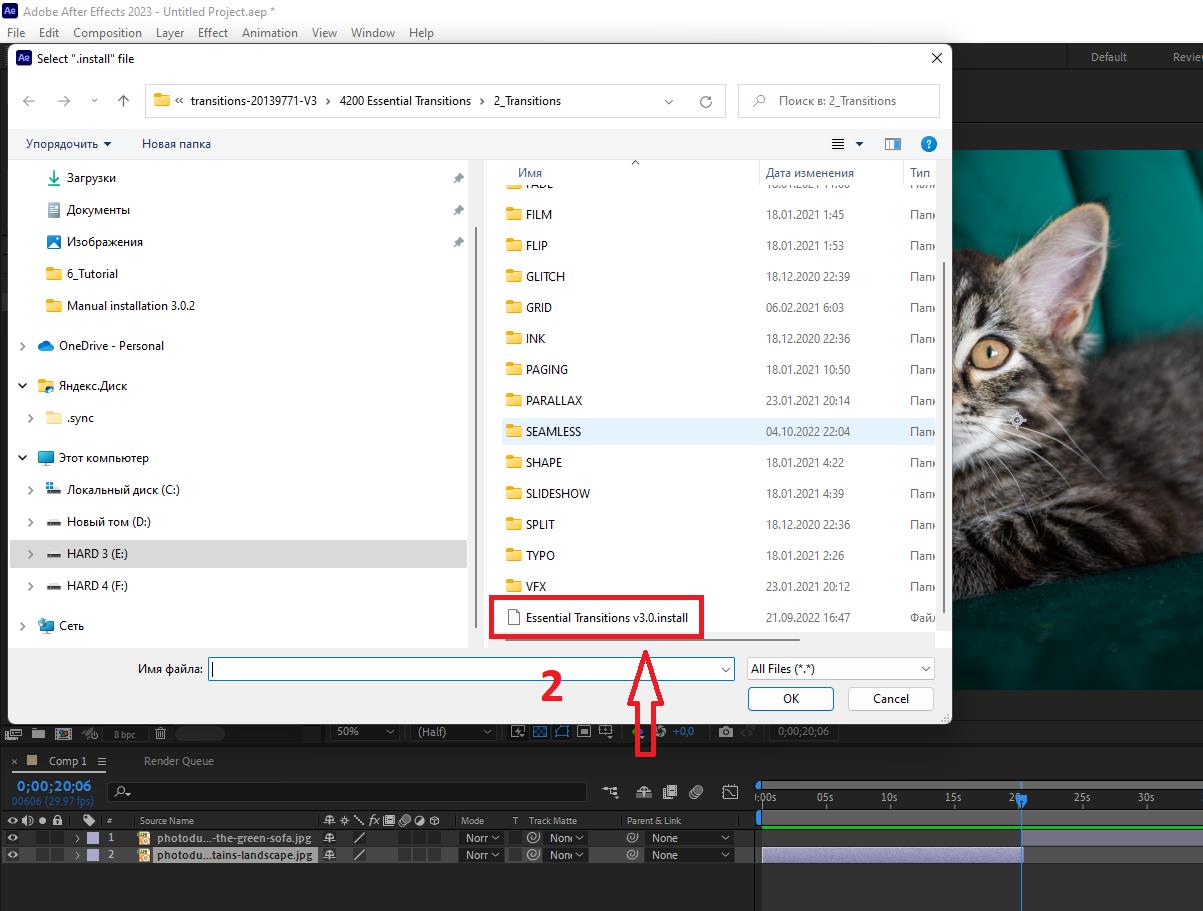Open the (Half) resolution dropdown
1203x911 pixels.
[453, 732]
